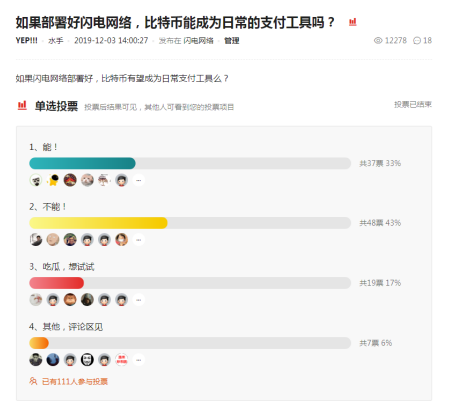Image resolution: width=449 pixels, height=412 pixels.
Task: Click the yellow progress bar for 不能！
Action: 98,223
